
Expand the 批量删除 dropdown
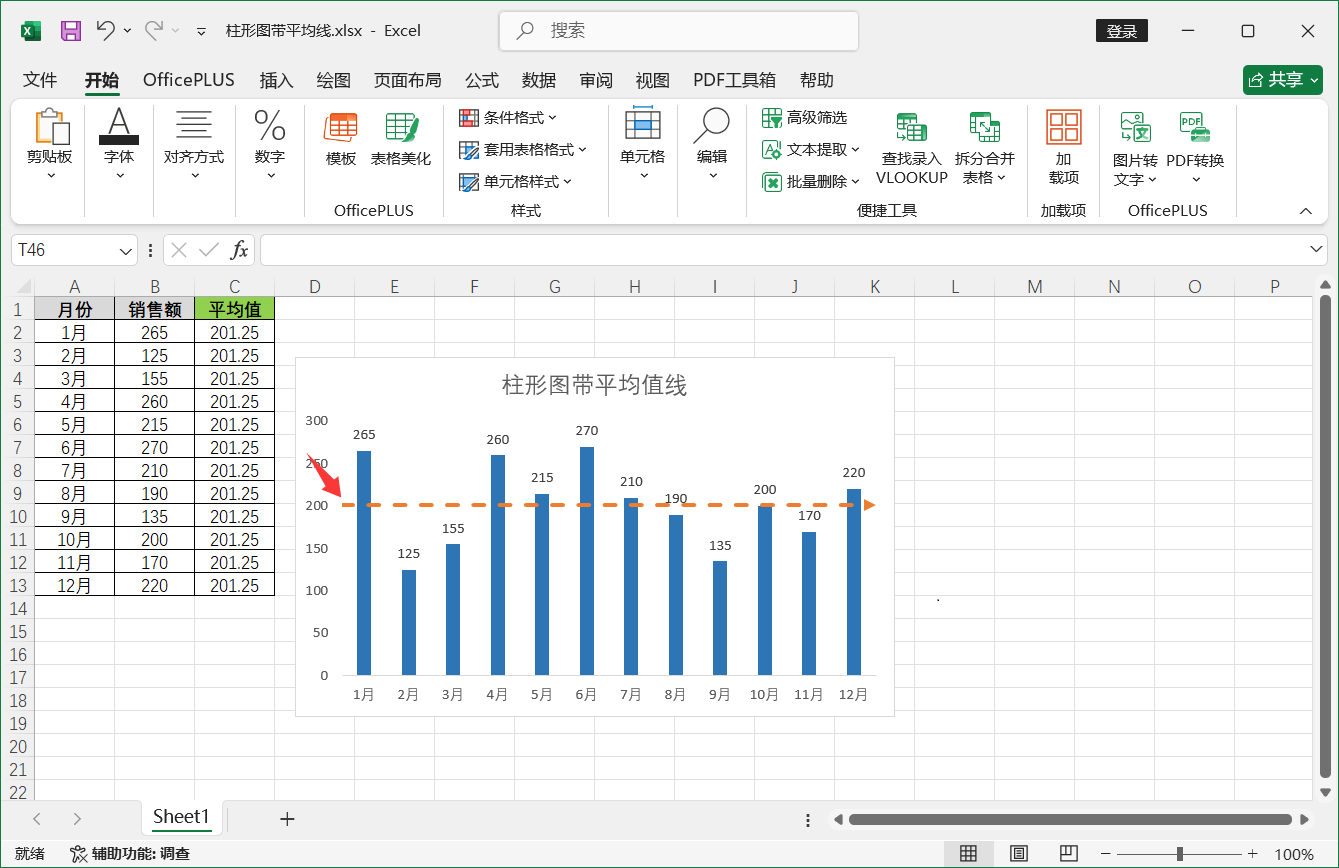[x=811, y=182]
